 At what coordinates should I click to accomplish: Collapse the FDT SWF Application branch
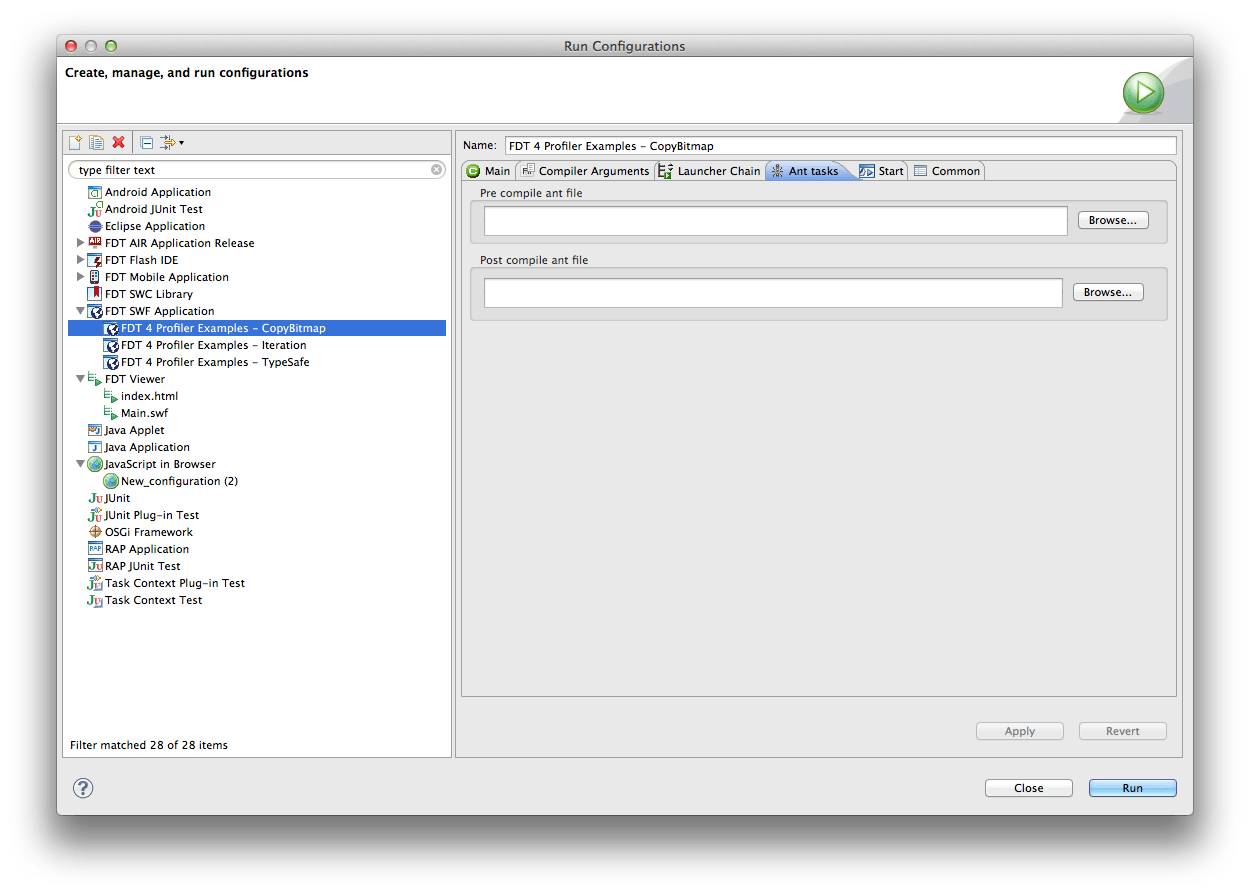81,310
